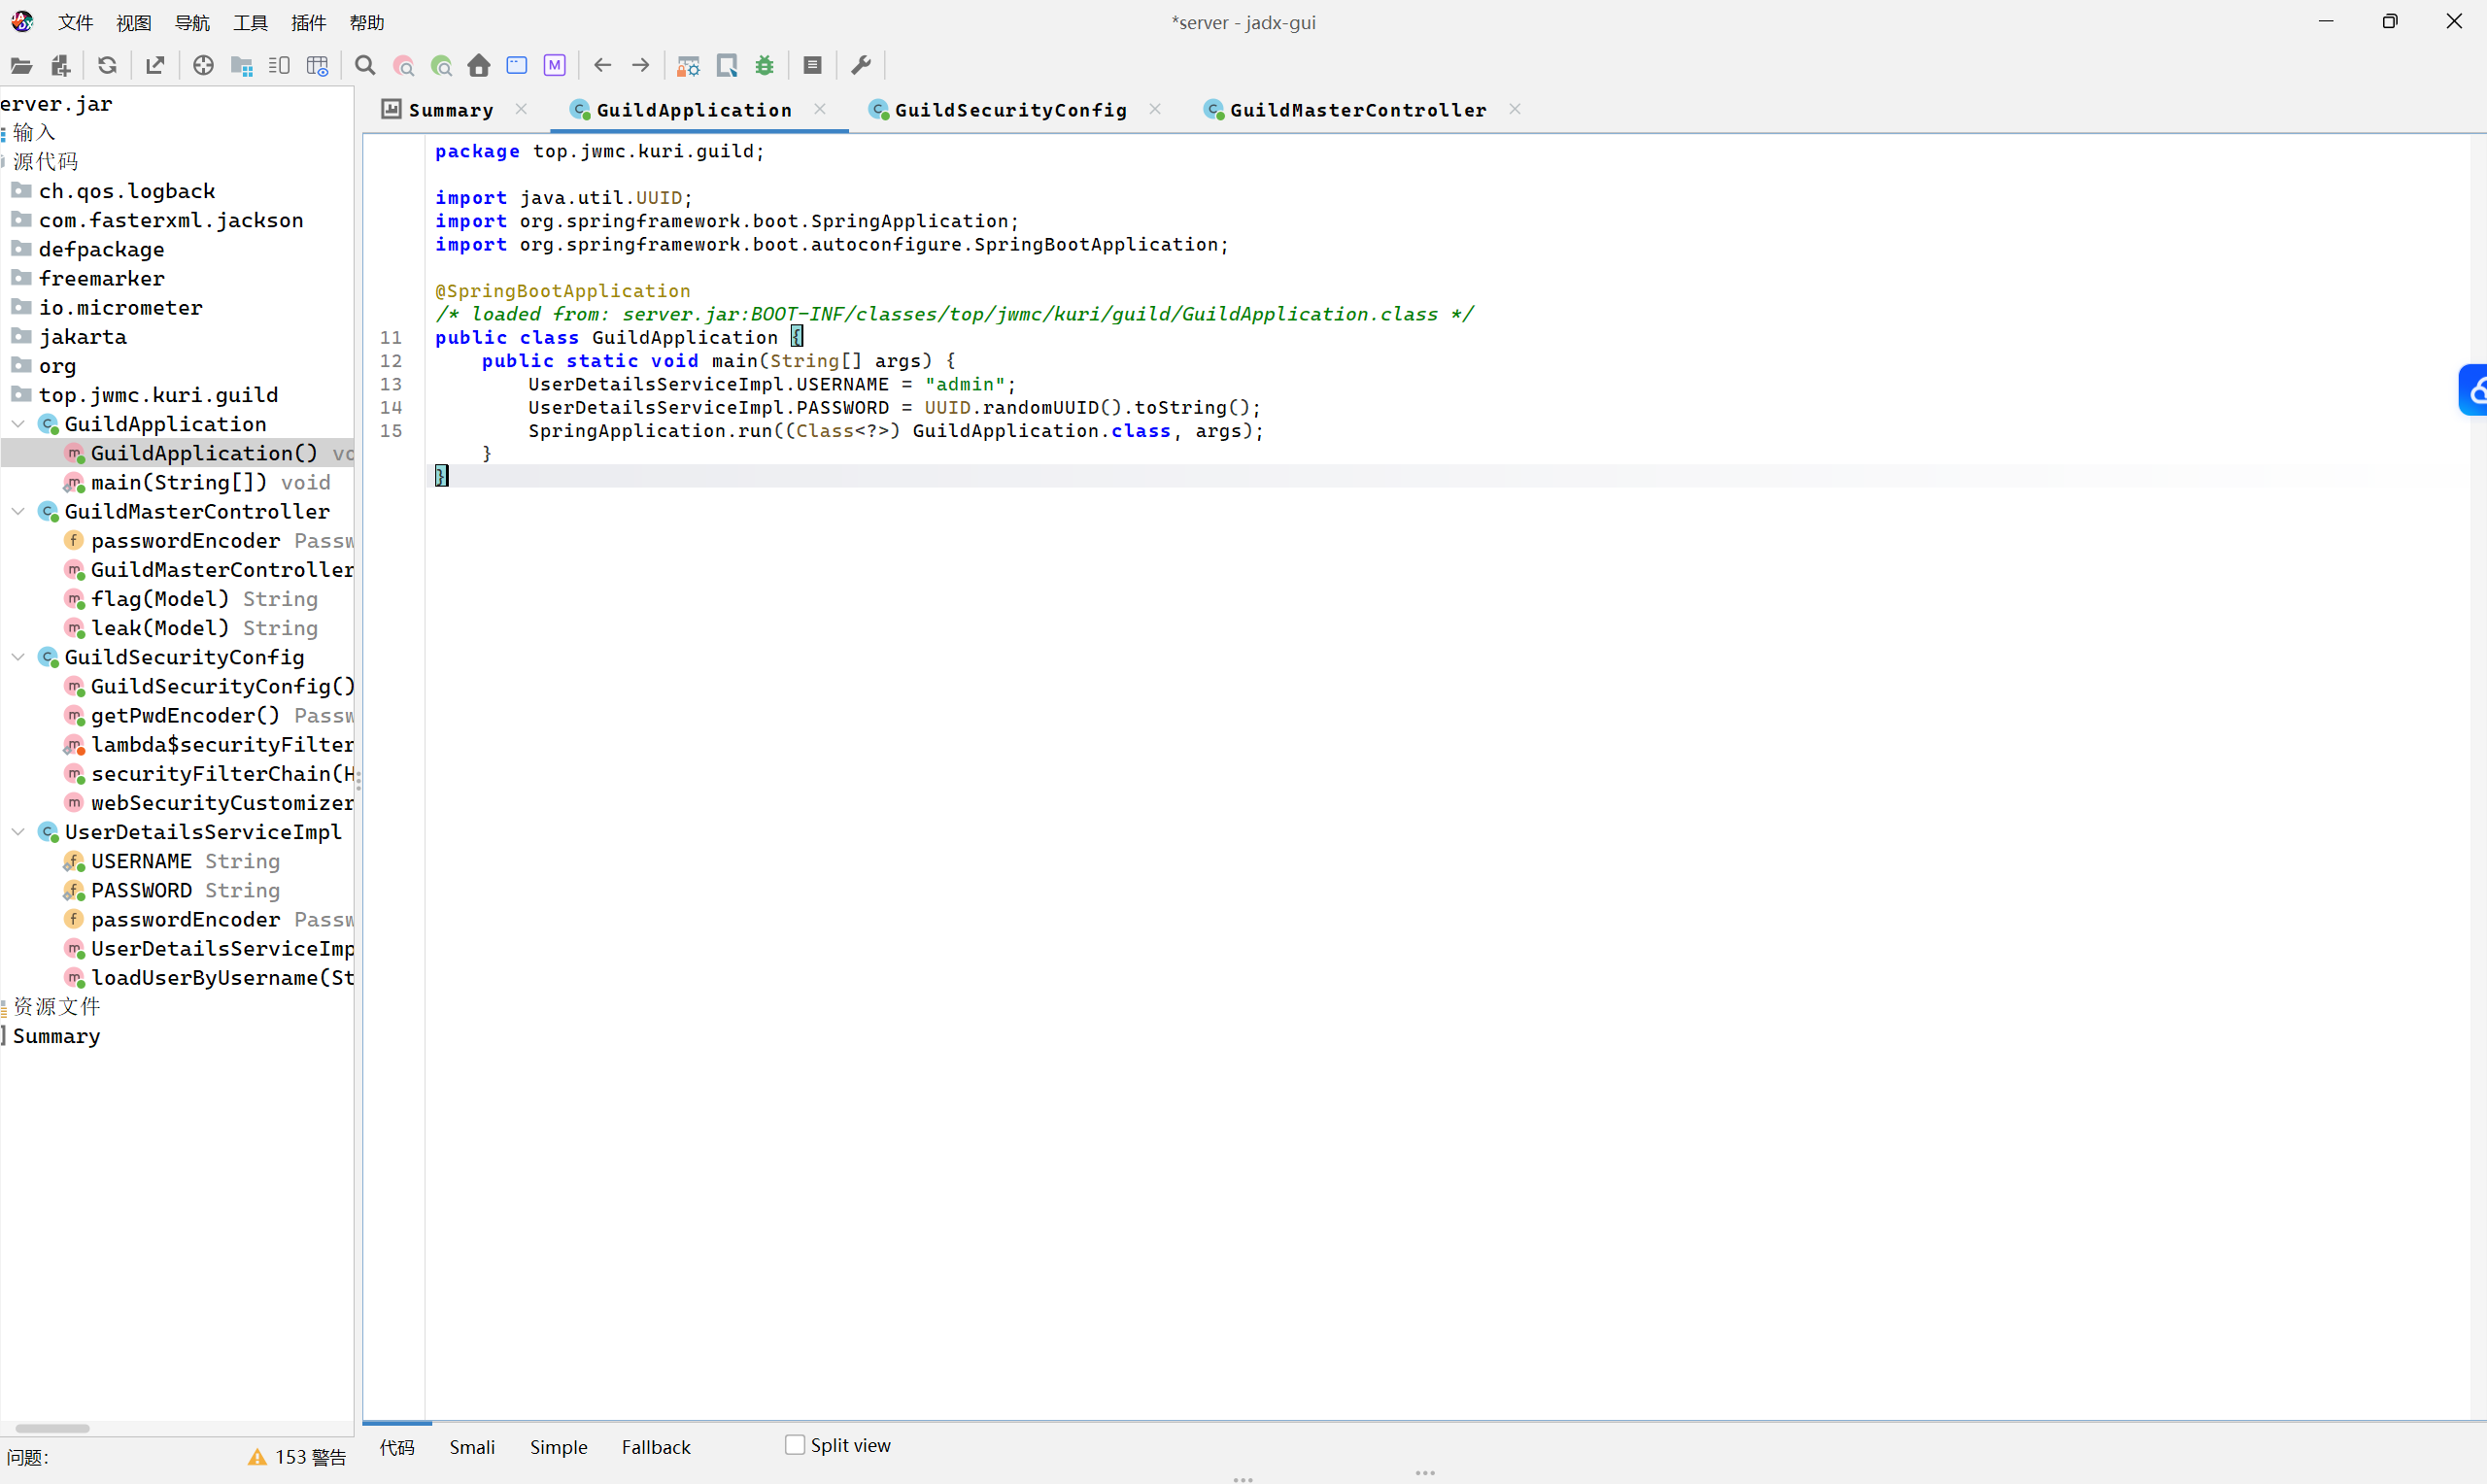This screenshot has height=1484, width=2487.
Task: Click the open file folder icon
Action: tap(21, 66)
